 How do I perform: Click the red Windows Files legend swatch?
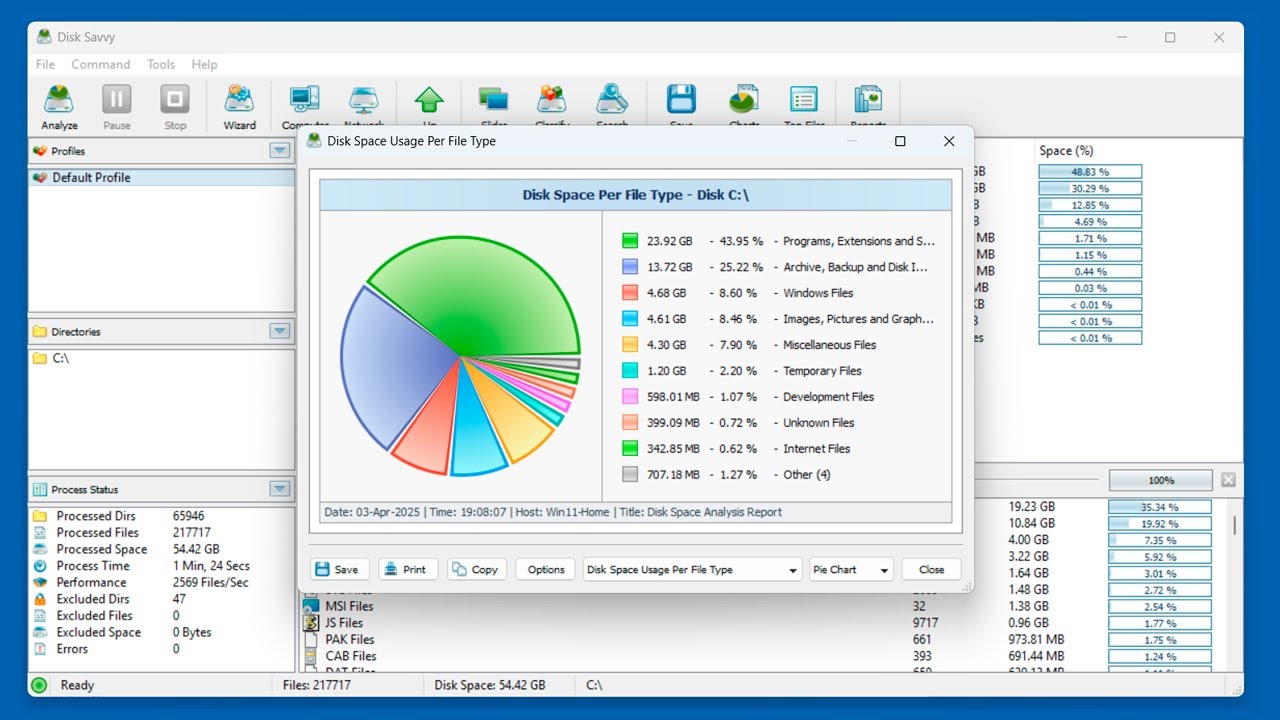click(x=629, y=293)
